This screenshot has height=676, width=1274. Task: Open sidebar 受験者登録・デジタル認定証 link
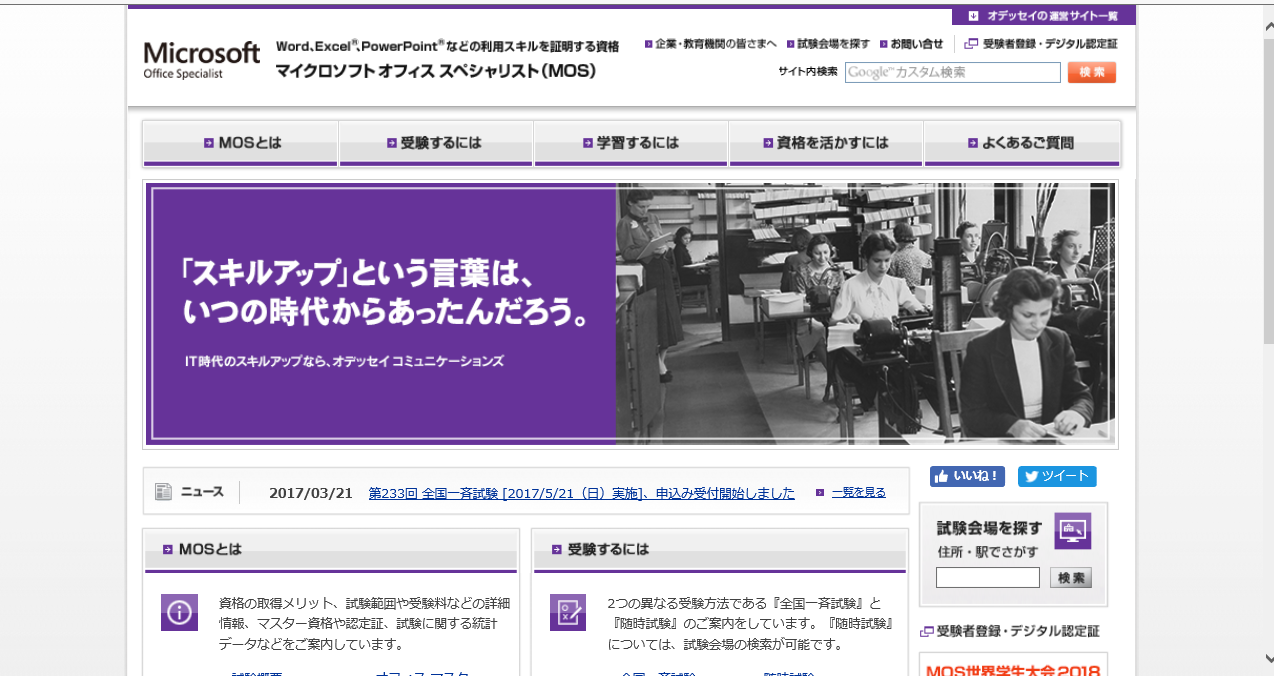[1010, 631]
